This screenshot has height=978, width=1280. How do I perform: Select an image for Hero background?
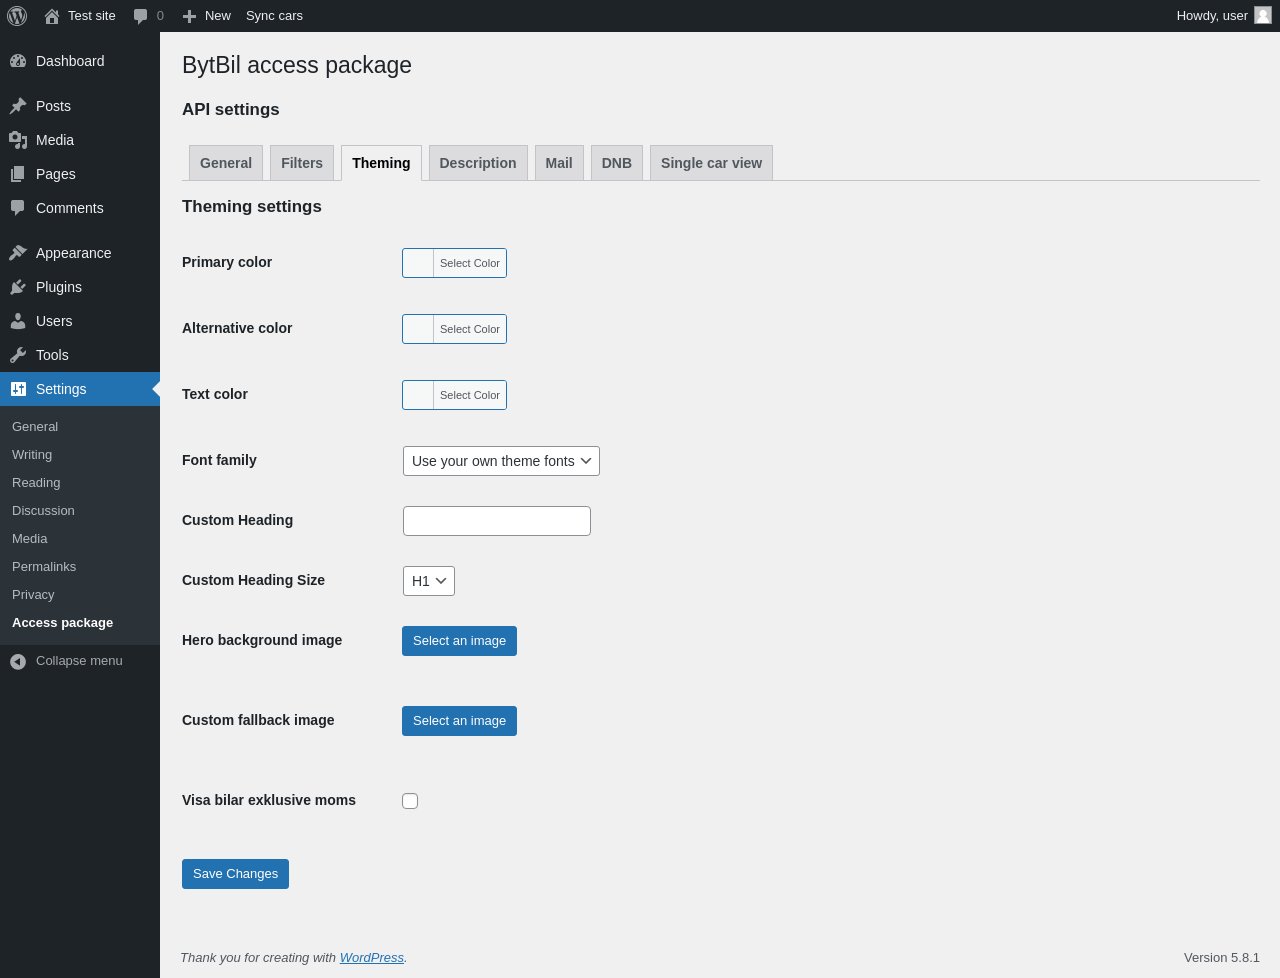tap(459, 641)
